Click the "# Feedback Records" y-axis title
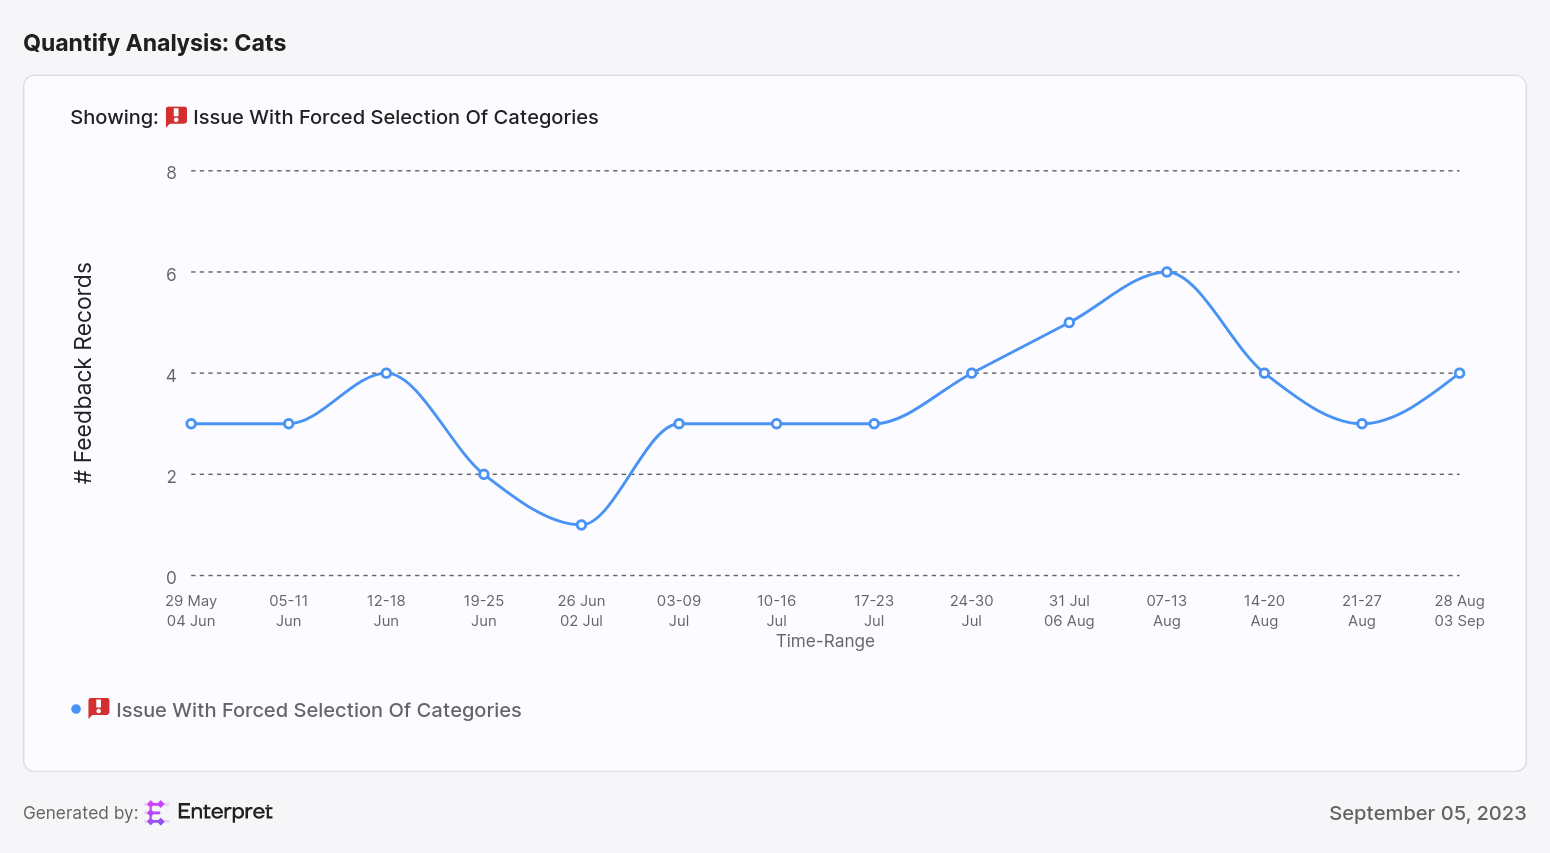Viewport: 1550px width, 853px height. pyautogui.click(x=83, y=374)
